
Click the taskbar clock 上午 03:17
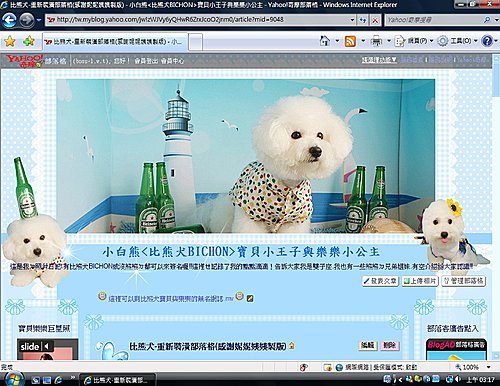click(x=480, y=380)
